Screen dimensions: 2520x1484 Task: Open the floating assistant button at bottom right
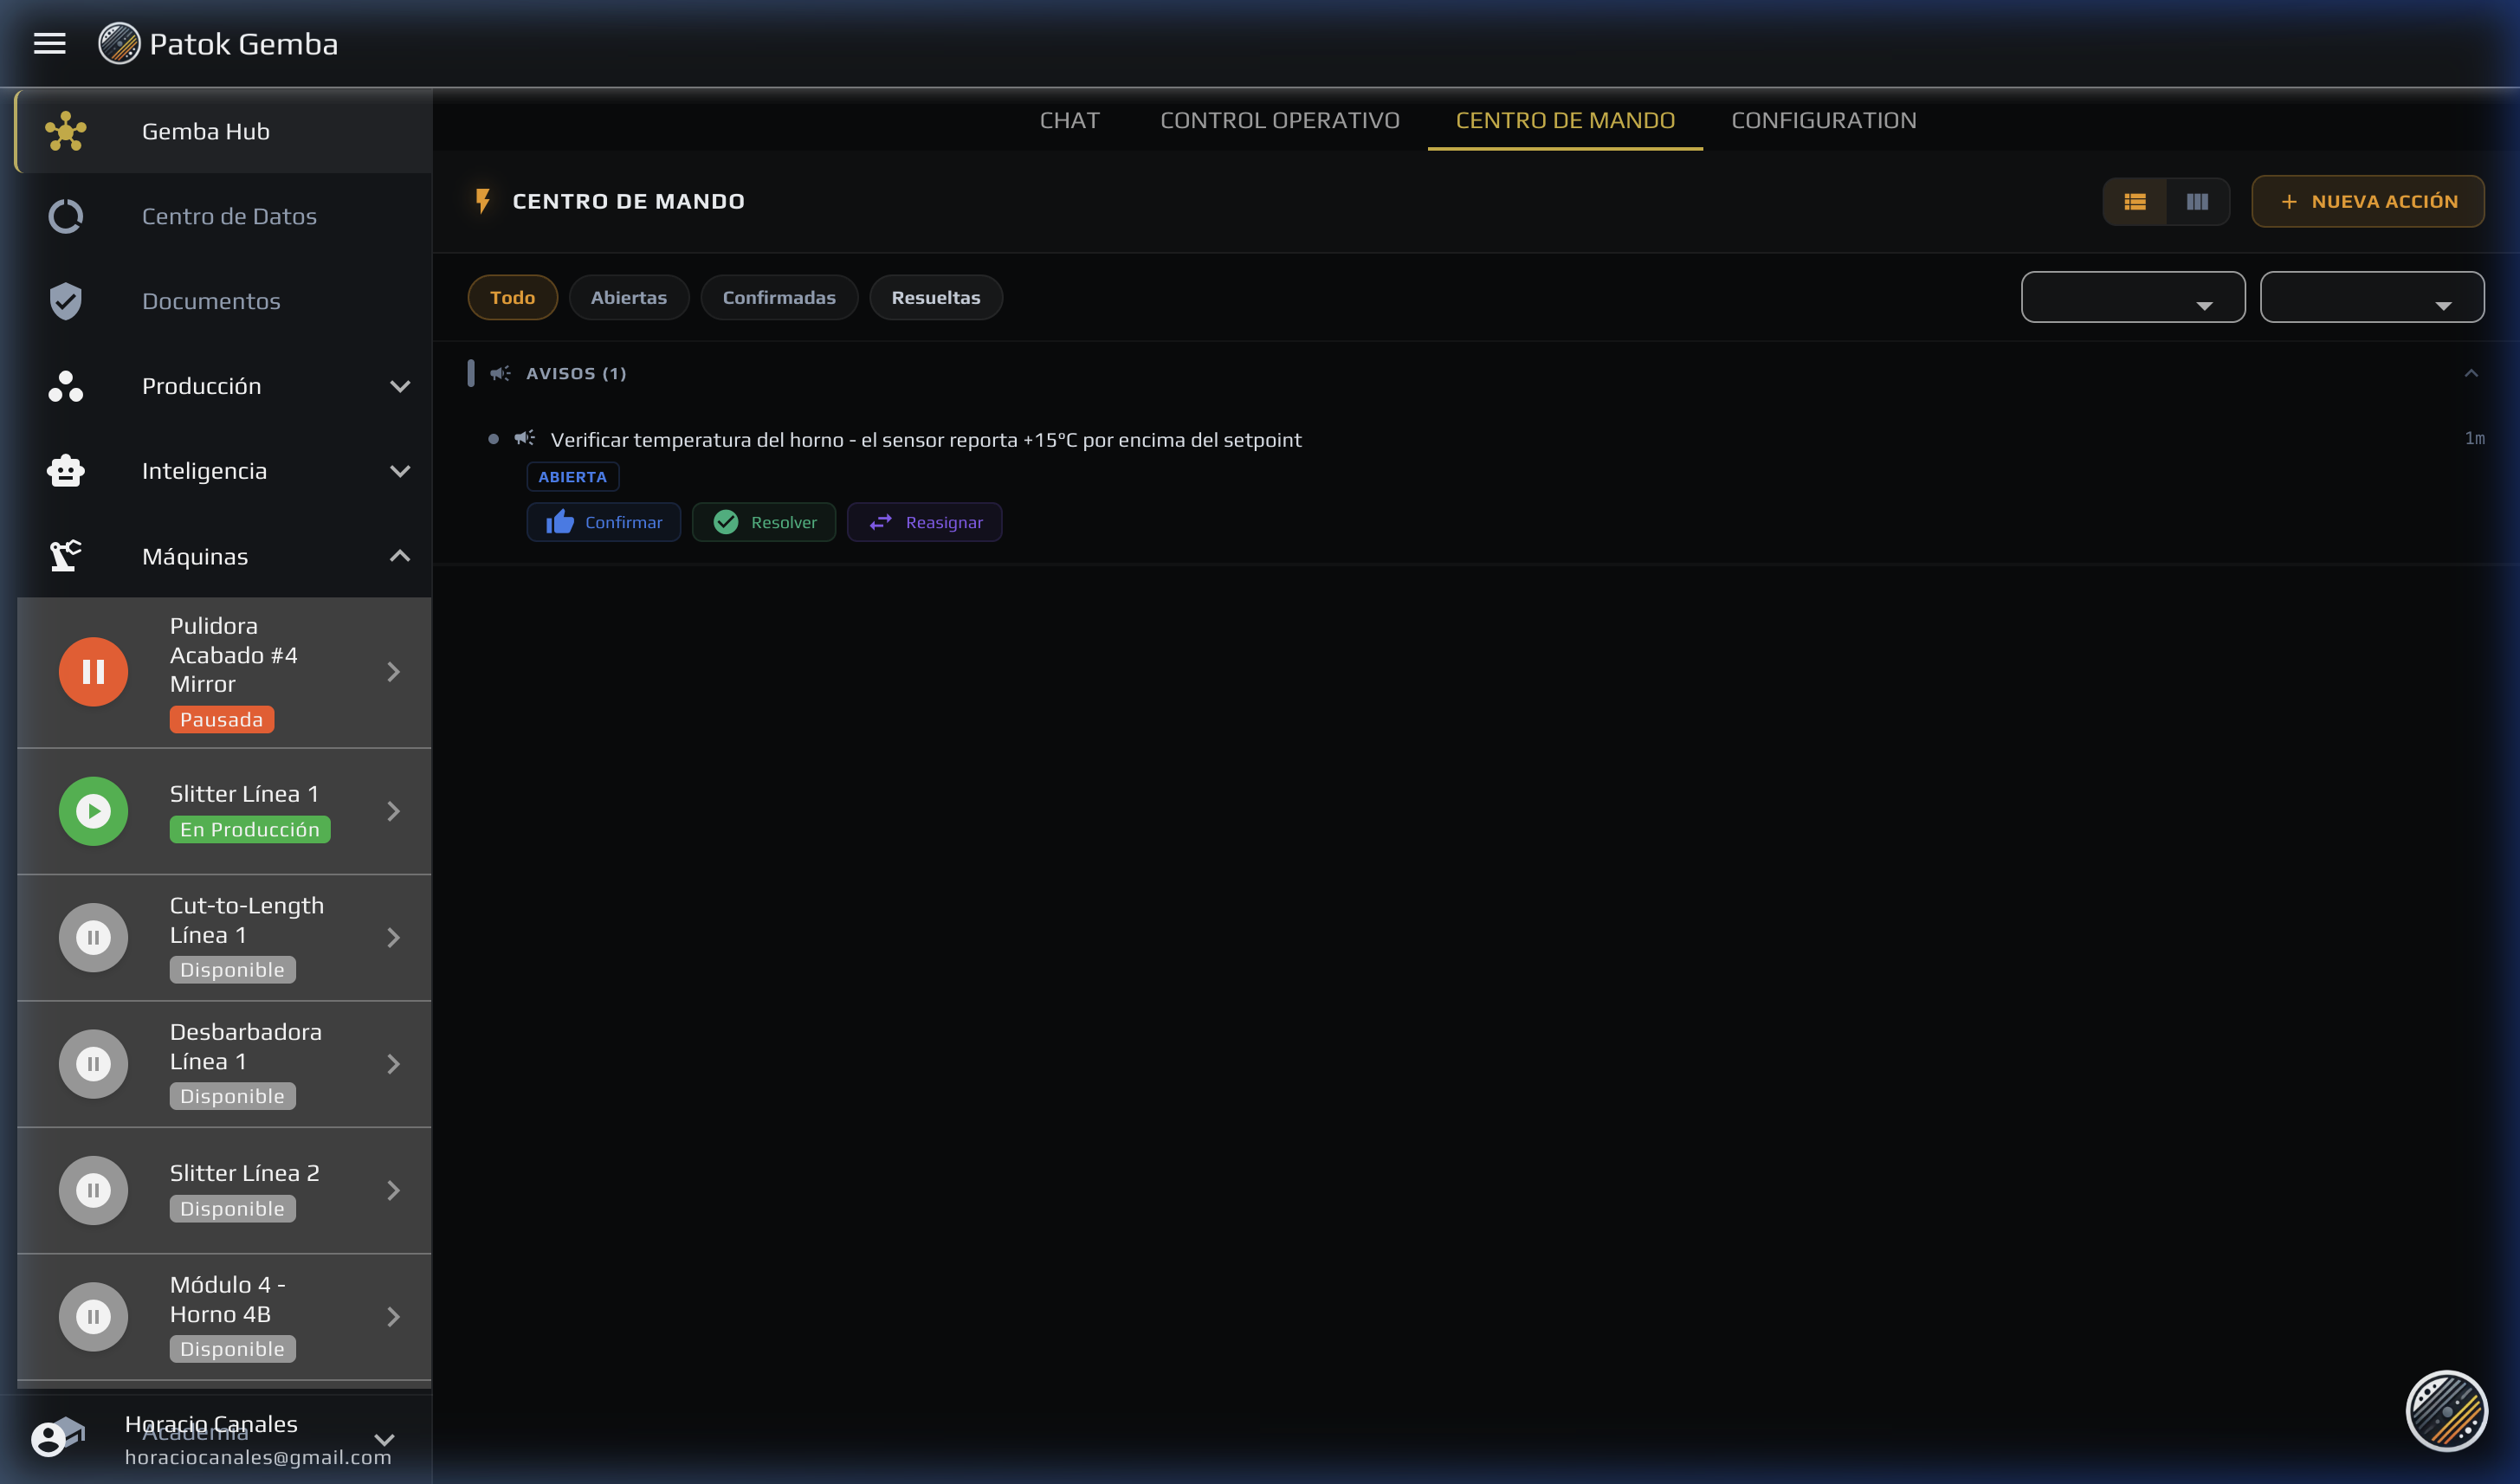(x=2445, y=1411)
